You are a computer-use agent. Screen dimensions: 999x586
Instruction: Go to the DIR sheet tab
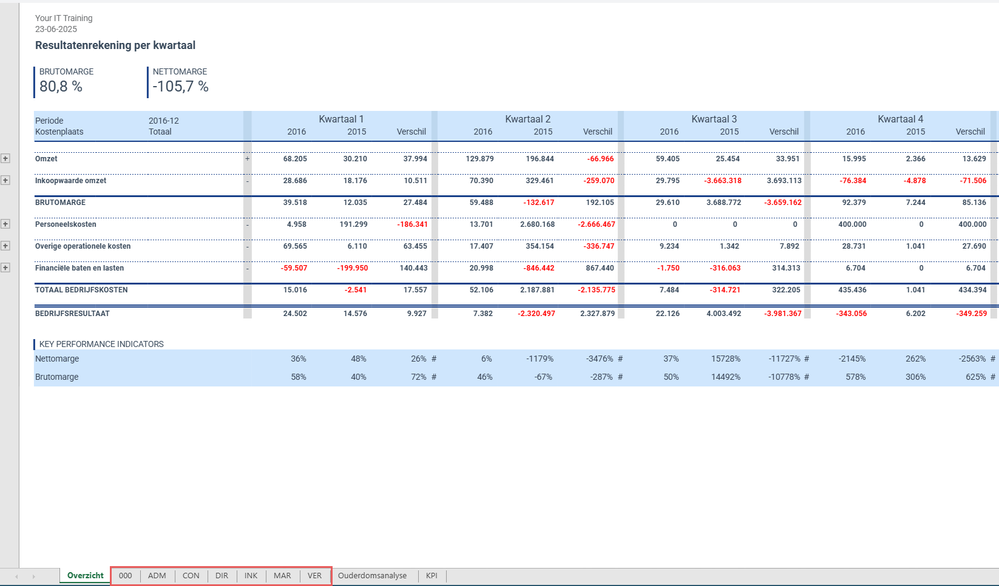click(222, 575)
